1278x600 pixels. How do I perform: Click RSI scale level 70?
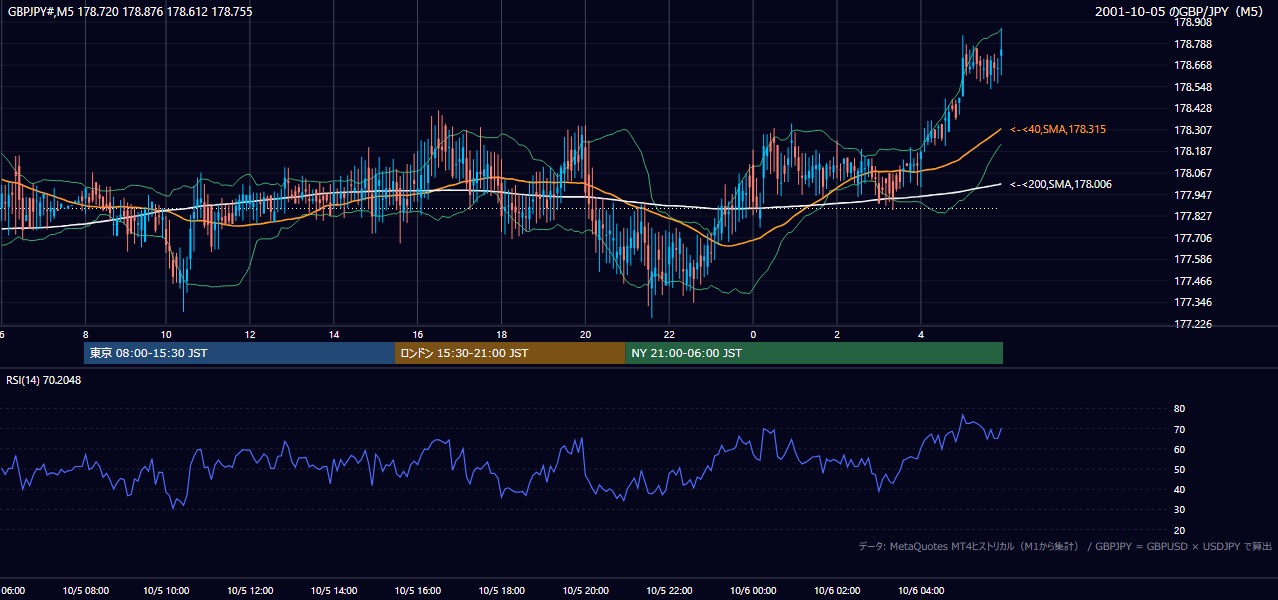1179,430
